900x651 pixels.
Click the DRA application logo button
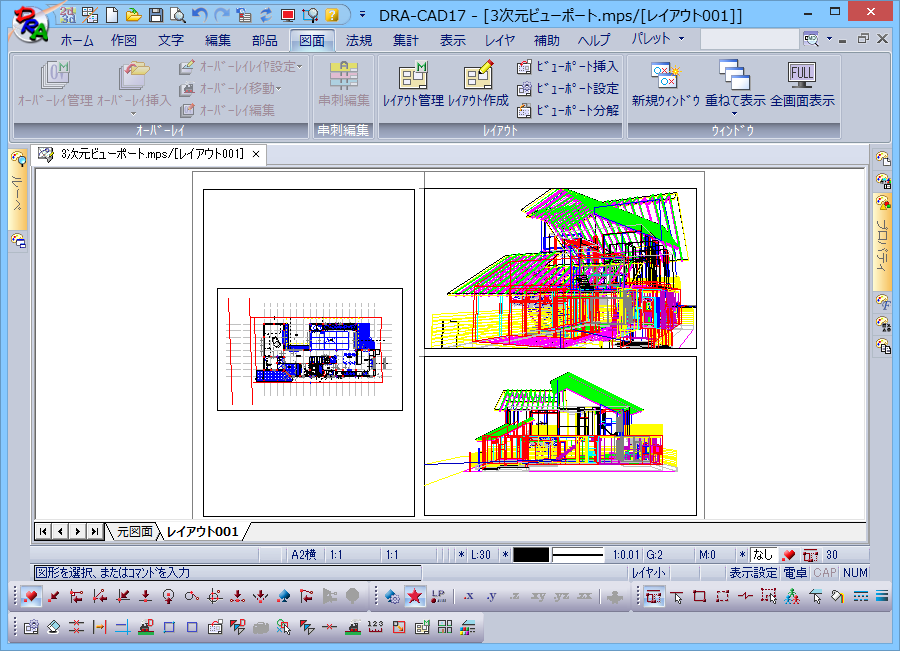click(x=30, y=24)
